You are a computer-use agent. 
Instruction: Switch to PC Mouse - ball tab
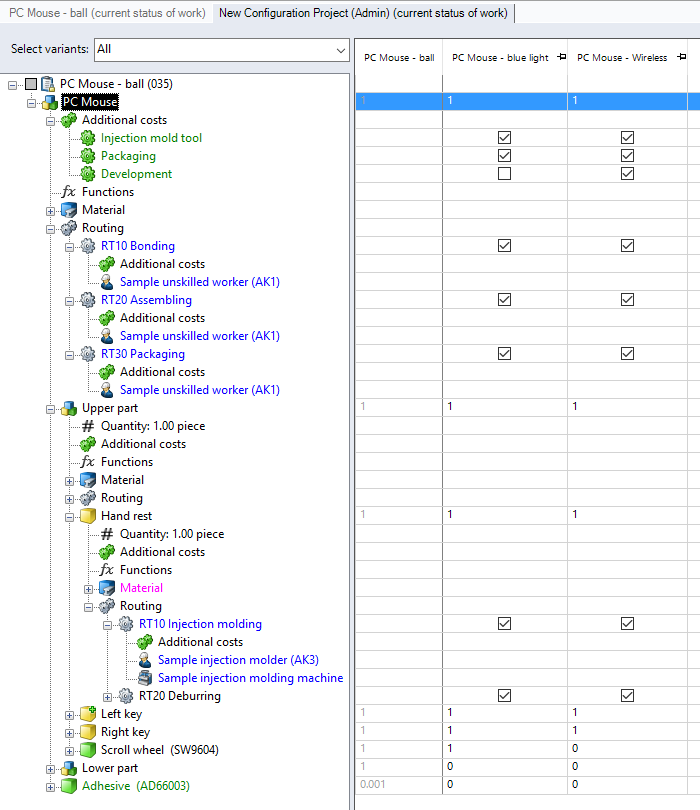click(107, 13)
